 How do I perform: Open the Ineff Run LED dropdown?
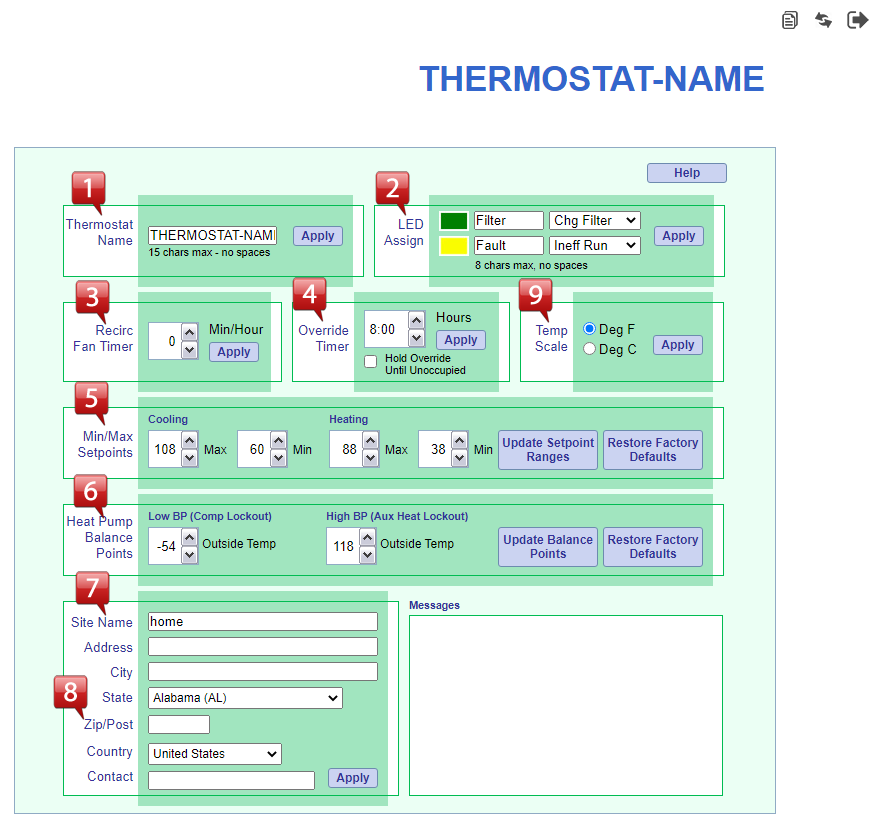[594, 245]
